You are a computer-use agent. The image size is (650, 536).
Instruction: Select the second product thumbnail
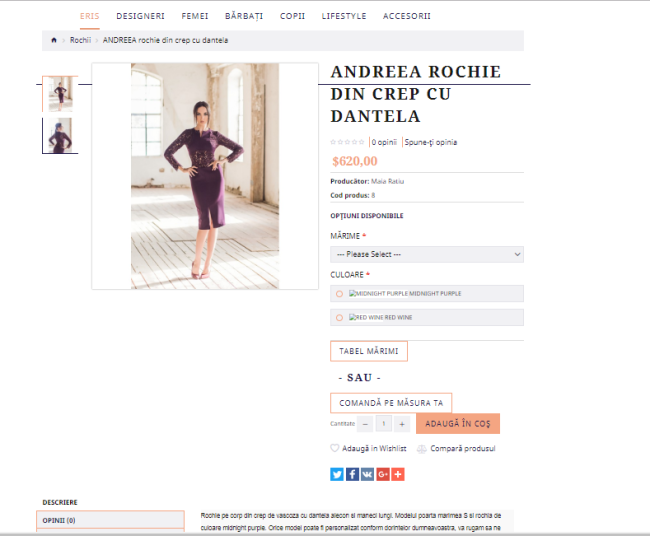pos(60,136)
